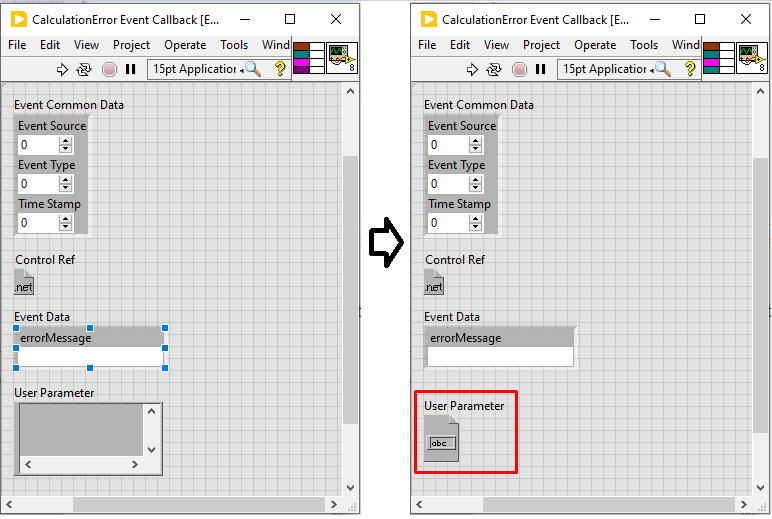Click left arrow inside User Parameter box
This screenshot has width=772, height=519.
tap(28, 464)
